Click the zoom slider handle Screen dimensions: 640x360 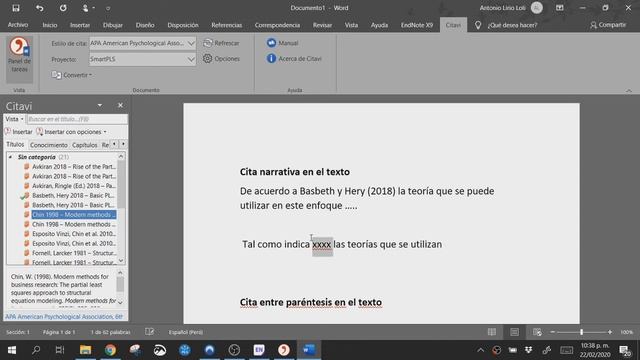582,332
